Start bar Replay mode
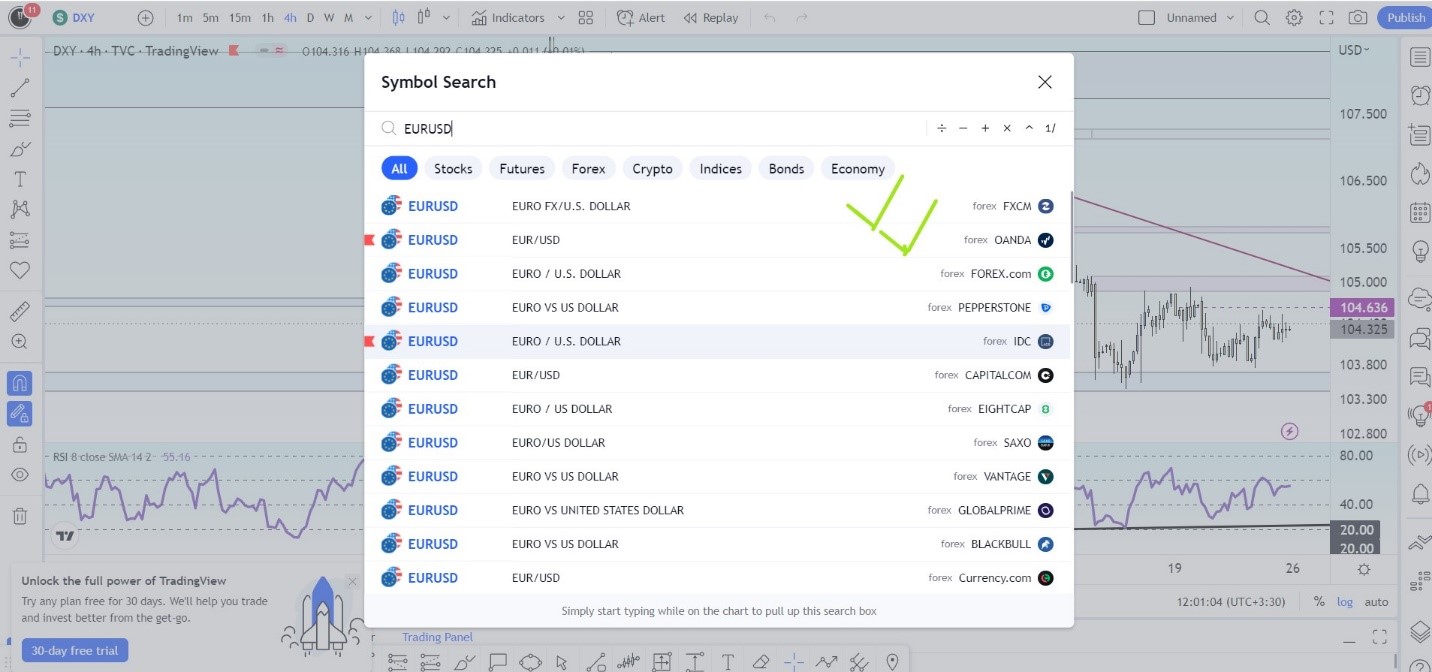Screen dimensions: 1432x672 pos(711,17)
